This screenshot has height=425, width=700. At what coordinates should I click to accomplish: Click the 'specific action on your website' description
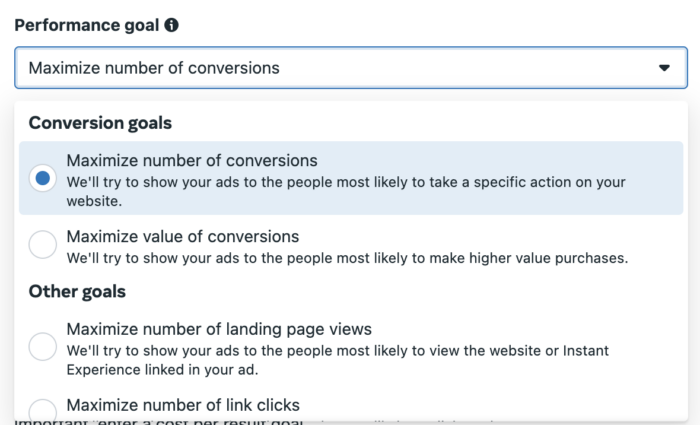pos(346,192)
